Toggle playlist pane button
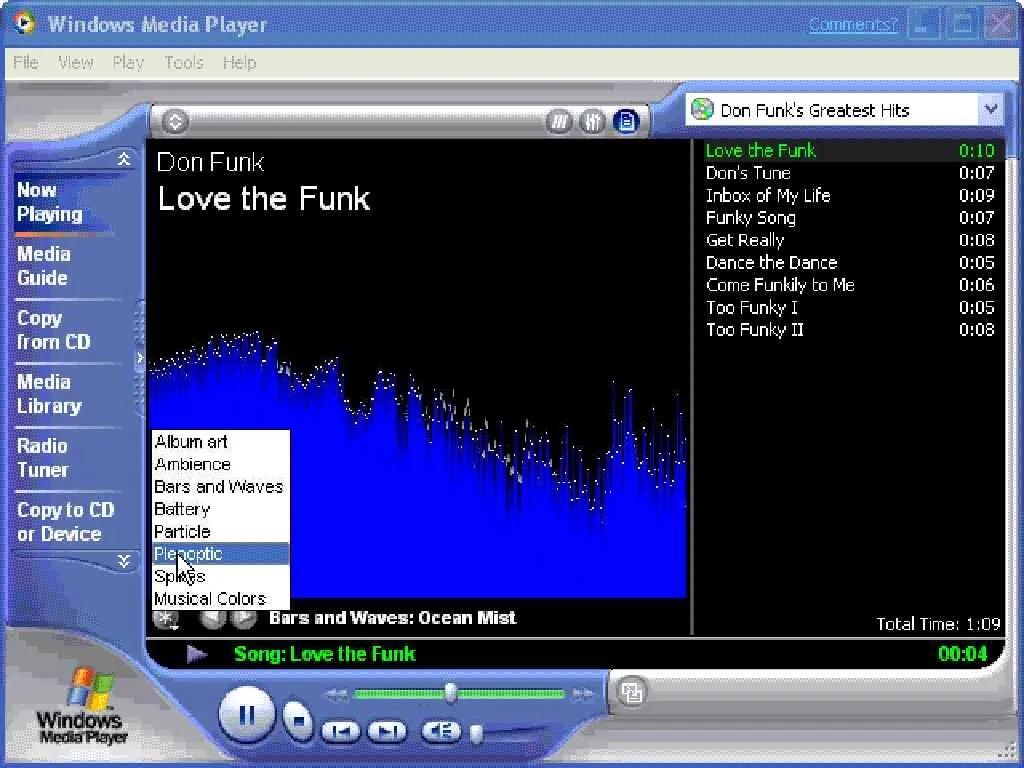Screen dimensions: 1024x768 [626, 121]
